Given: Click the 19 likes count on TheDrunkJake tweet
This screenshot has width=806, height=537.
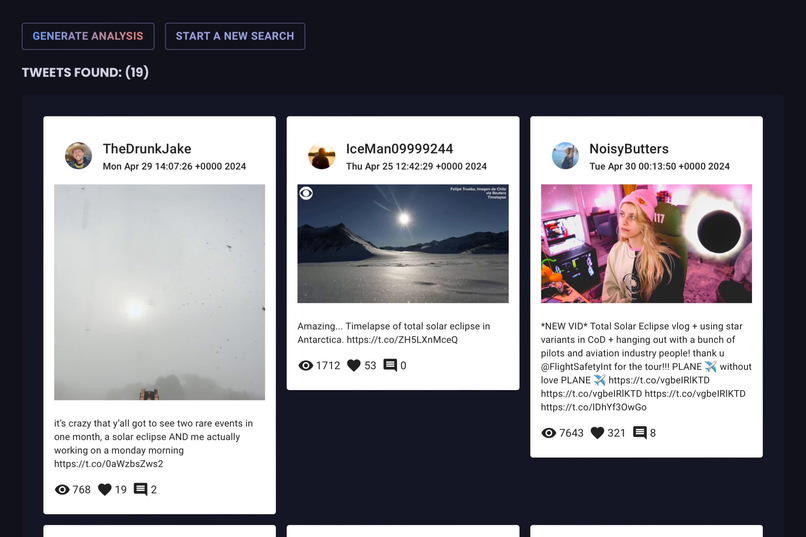Looking at the screenshot, I should tap(121, 490).
